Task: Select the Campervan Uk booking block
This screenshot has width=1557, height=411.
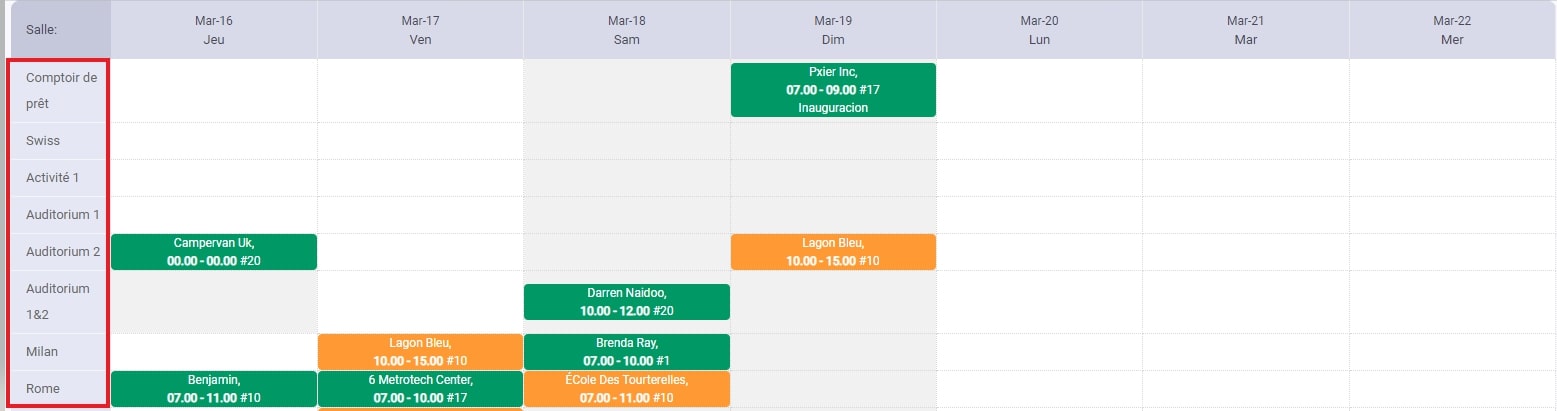Action: 214,252
